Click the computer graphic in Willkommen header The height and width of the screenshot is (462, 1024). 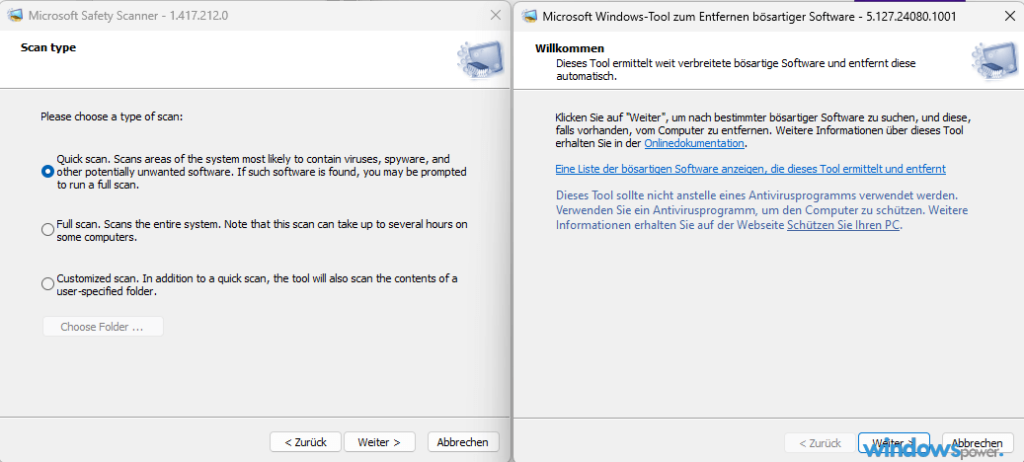995,60
